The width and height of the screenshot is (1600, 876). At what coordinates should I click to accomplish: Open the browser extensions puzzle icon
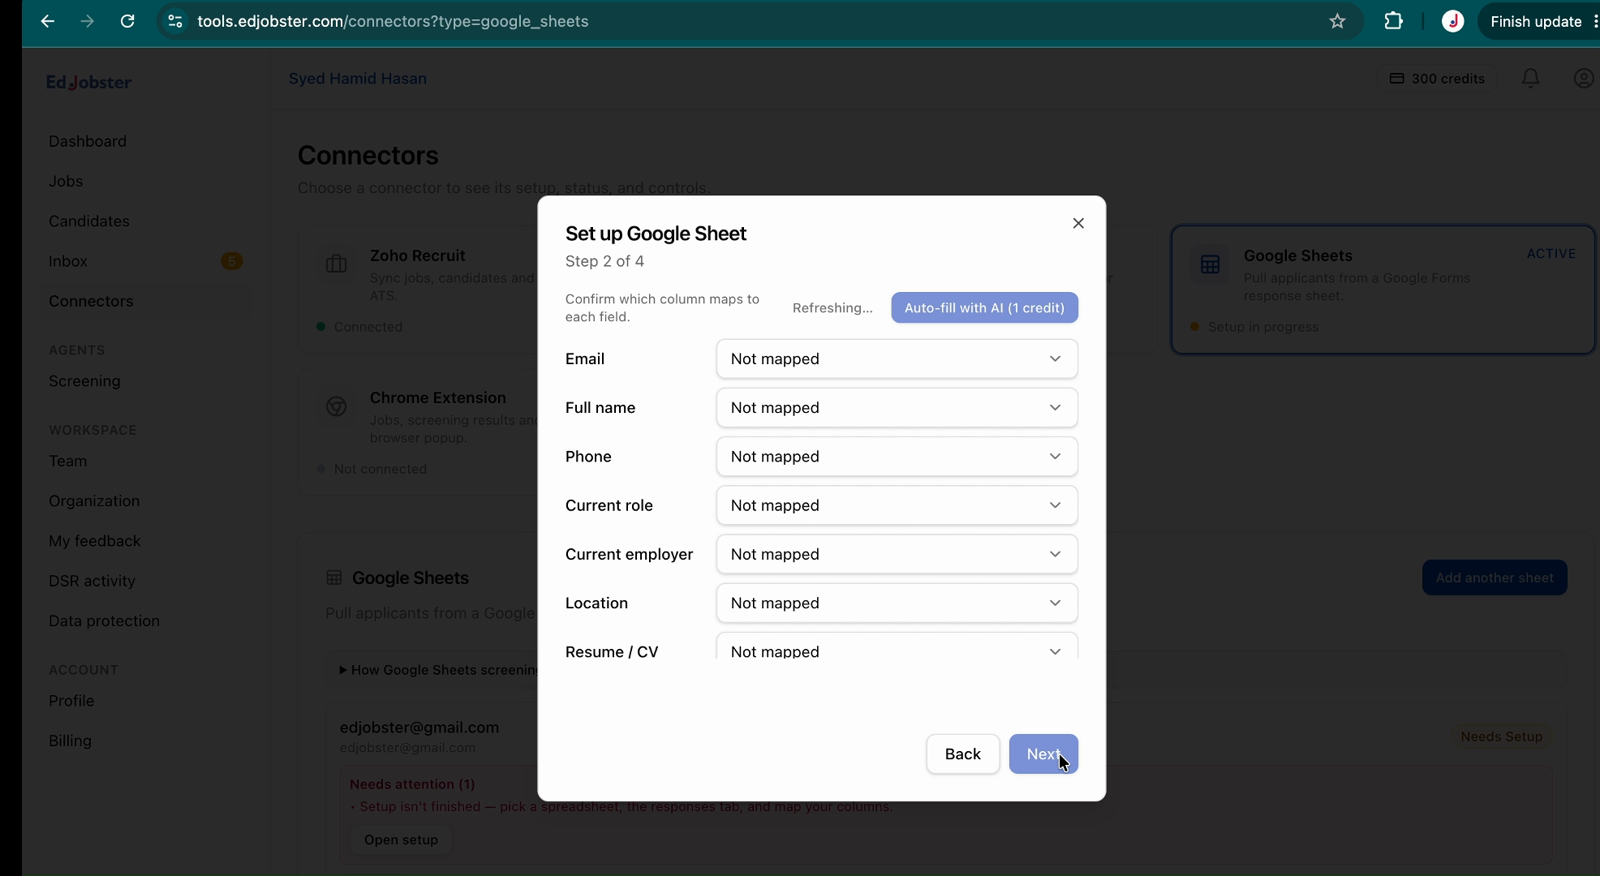tap(1393, 21)
